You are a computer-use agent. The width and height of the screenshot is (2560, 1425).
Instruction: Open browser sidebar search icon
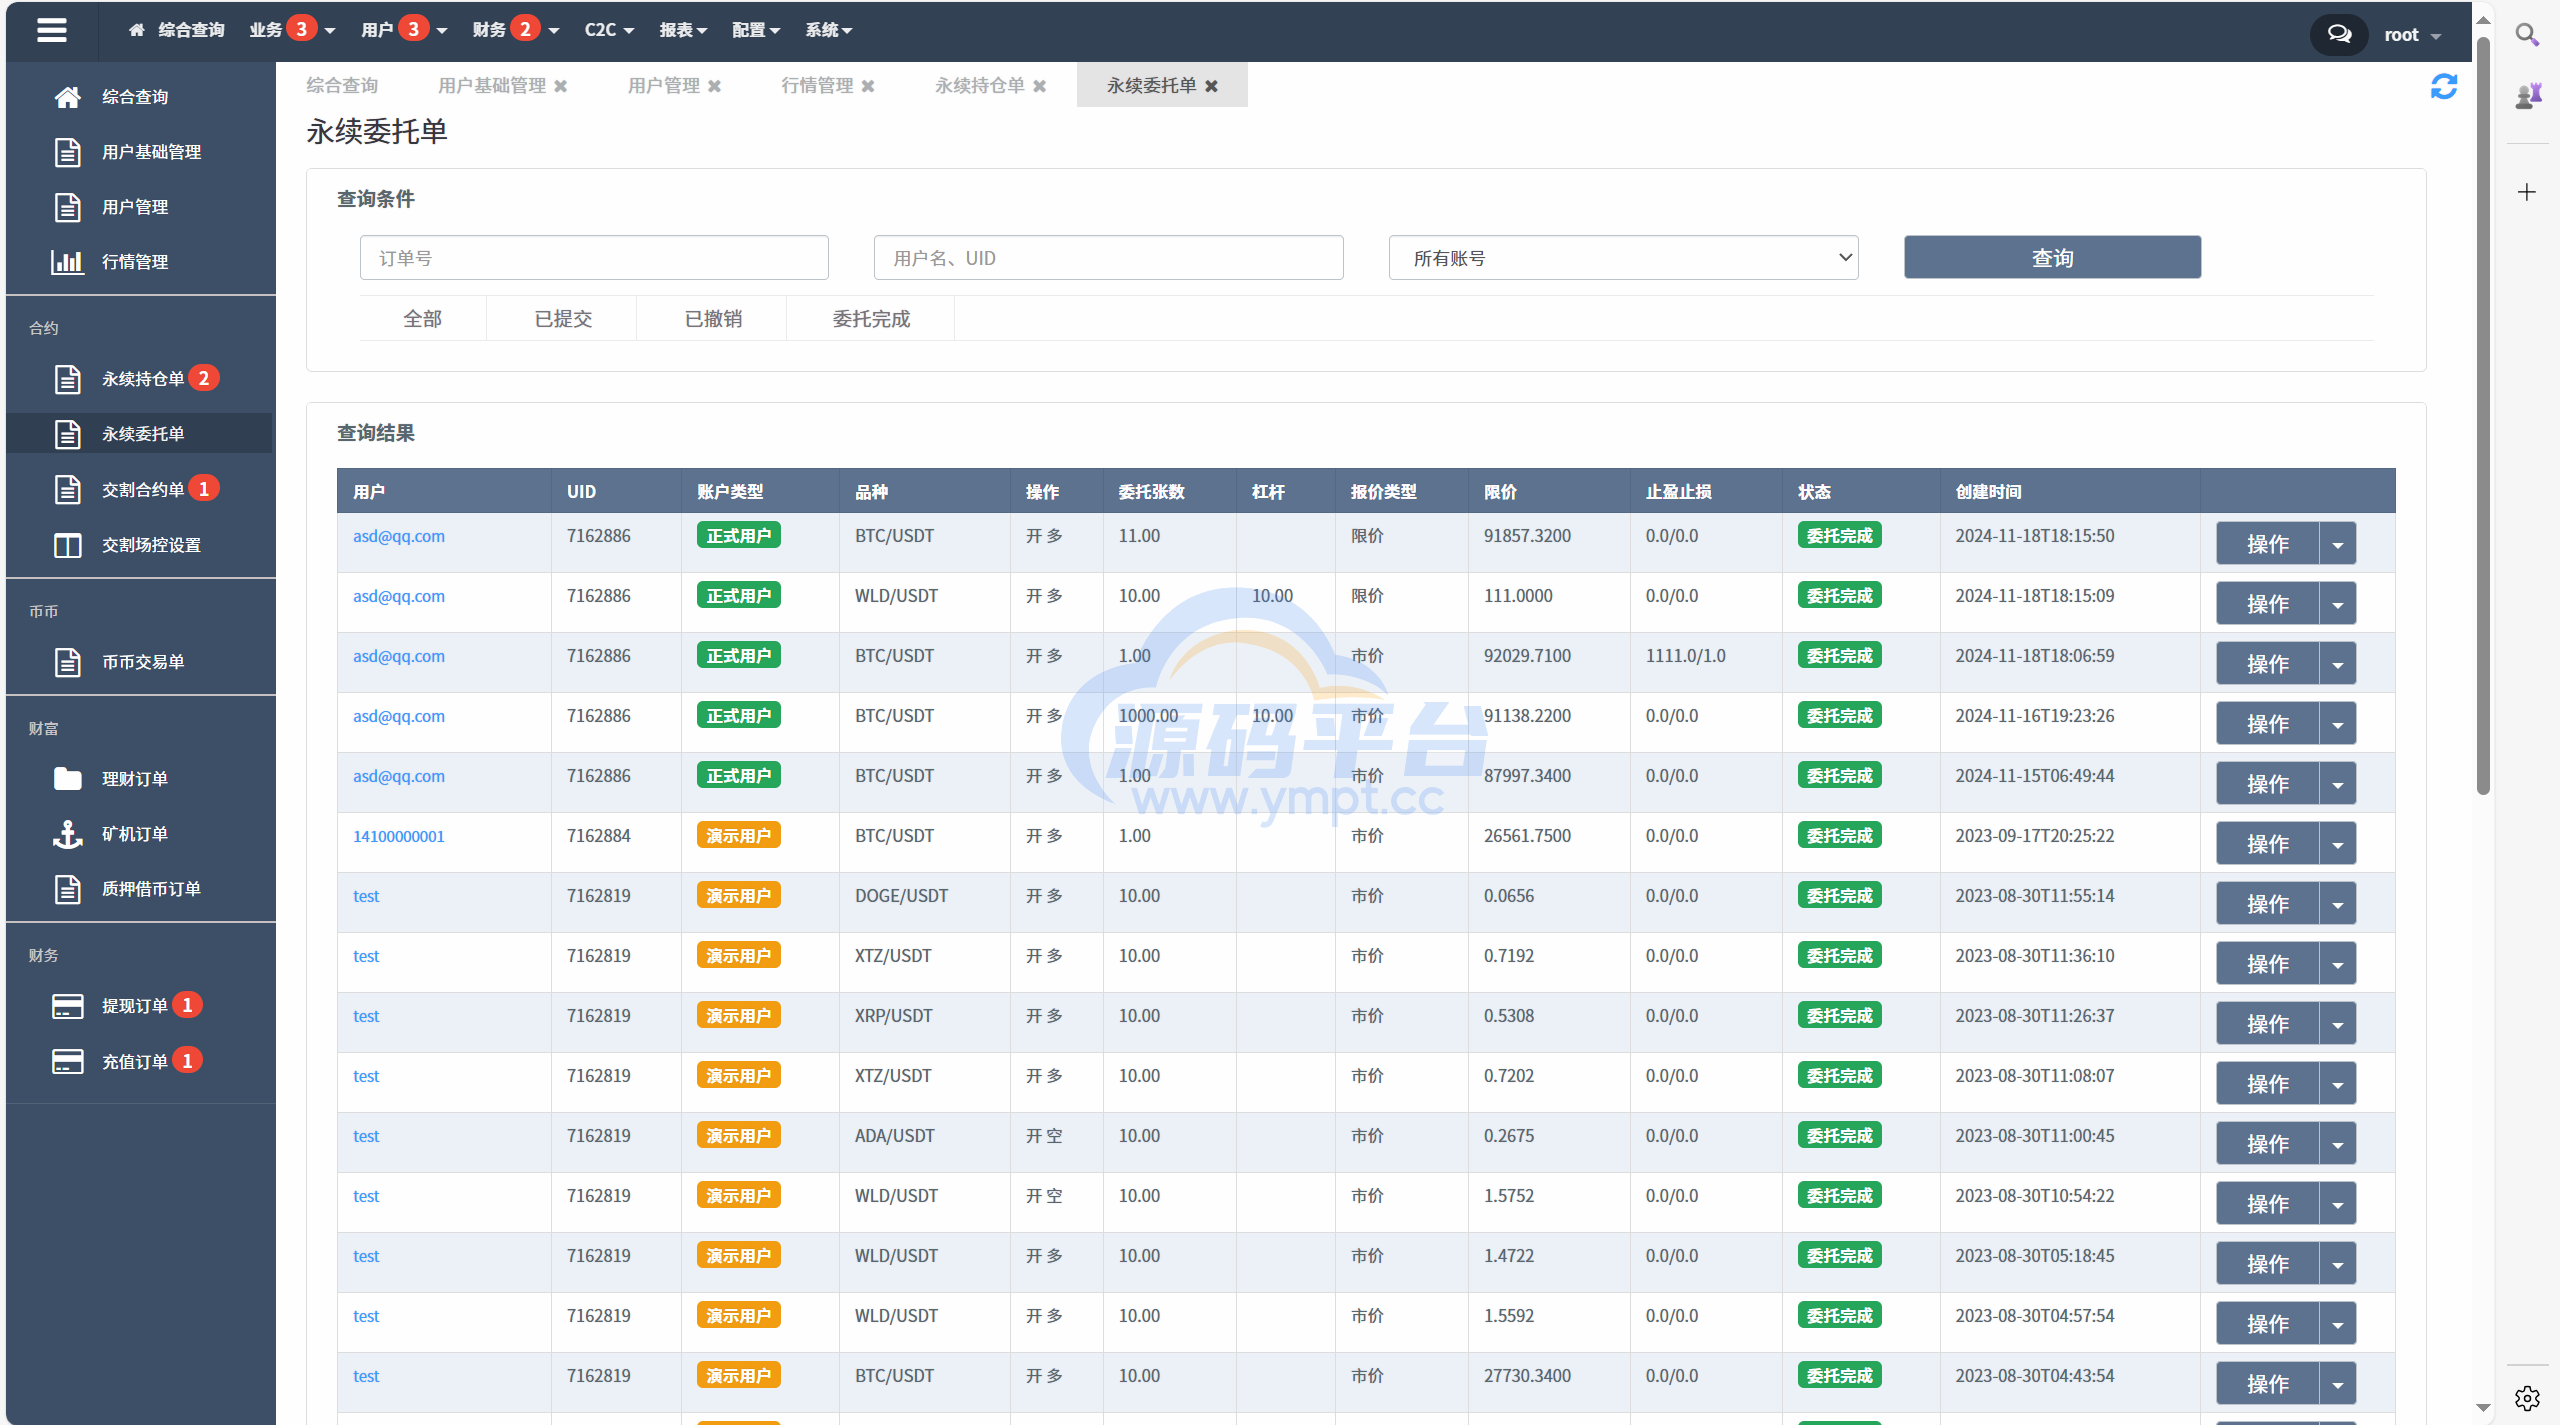click(2527, 35)
